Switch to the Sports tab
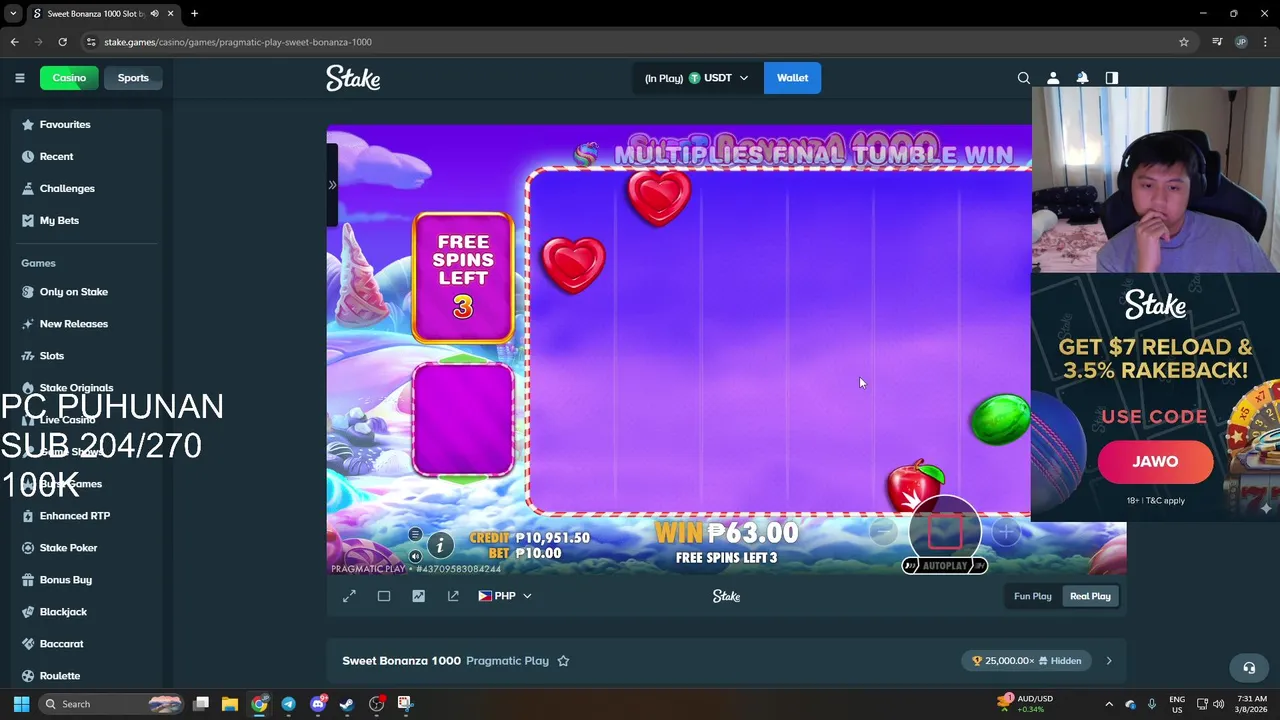This screenshot has width=1280, height=720. [133, 78]
